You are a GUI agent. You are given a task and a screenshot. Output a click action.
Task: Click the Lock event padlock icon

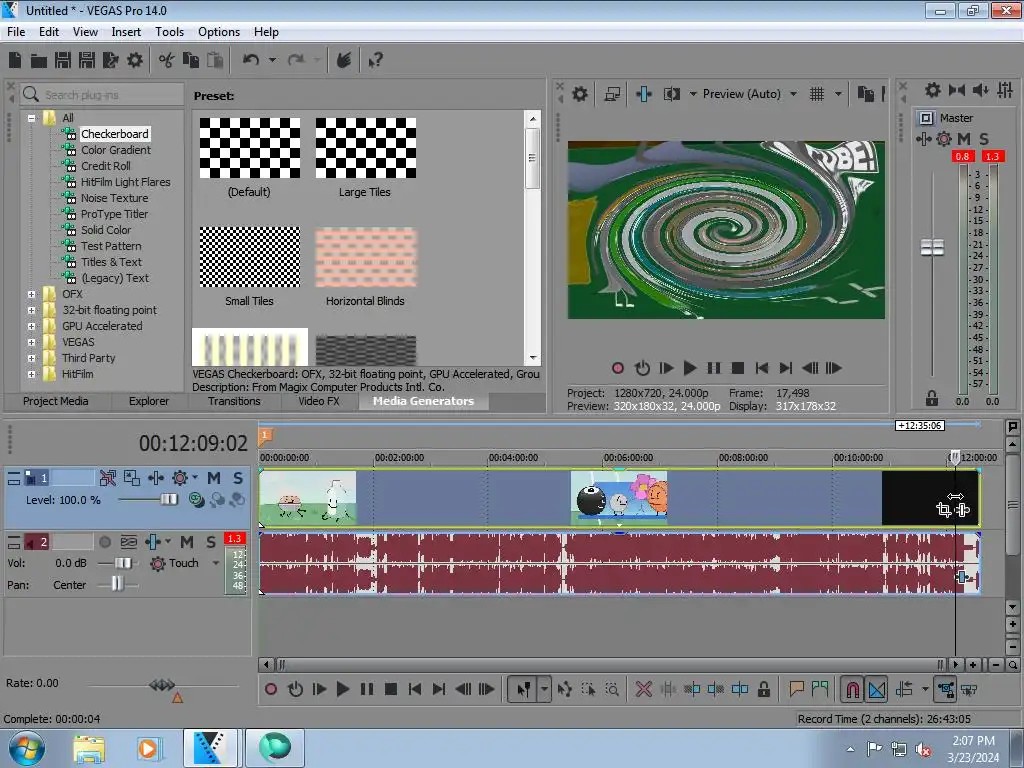click(x=763, y=690)
